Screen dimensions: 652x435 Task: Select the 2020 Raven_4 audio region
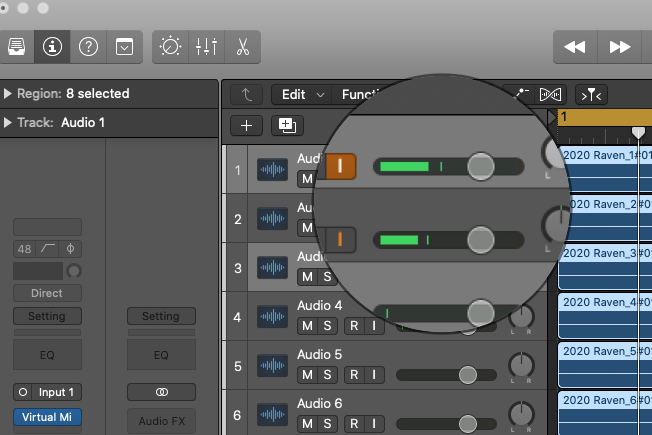605,315
